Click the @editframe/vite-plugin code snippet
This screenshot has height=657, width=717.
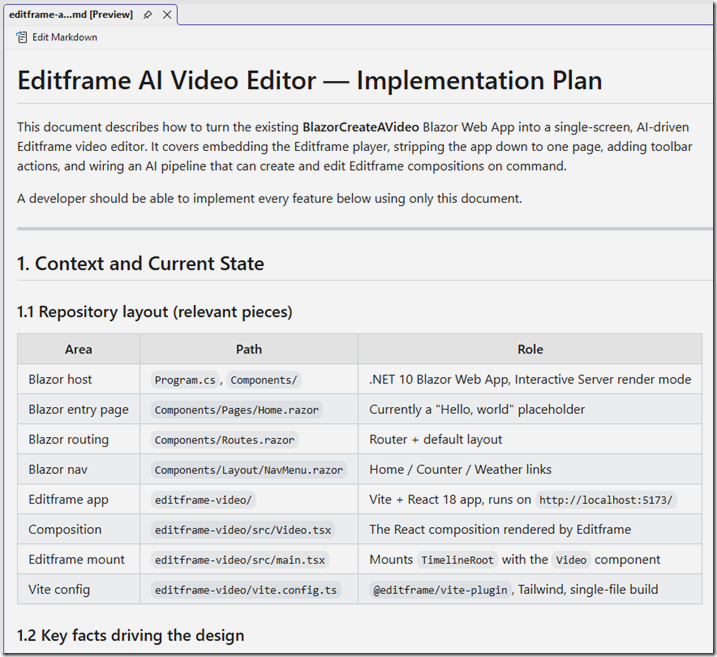(440, 590)
